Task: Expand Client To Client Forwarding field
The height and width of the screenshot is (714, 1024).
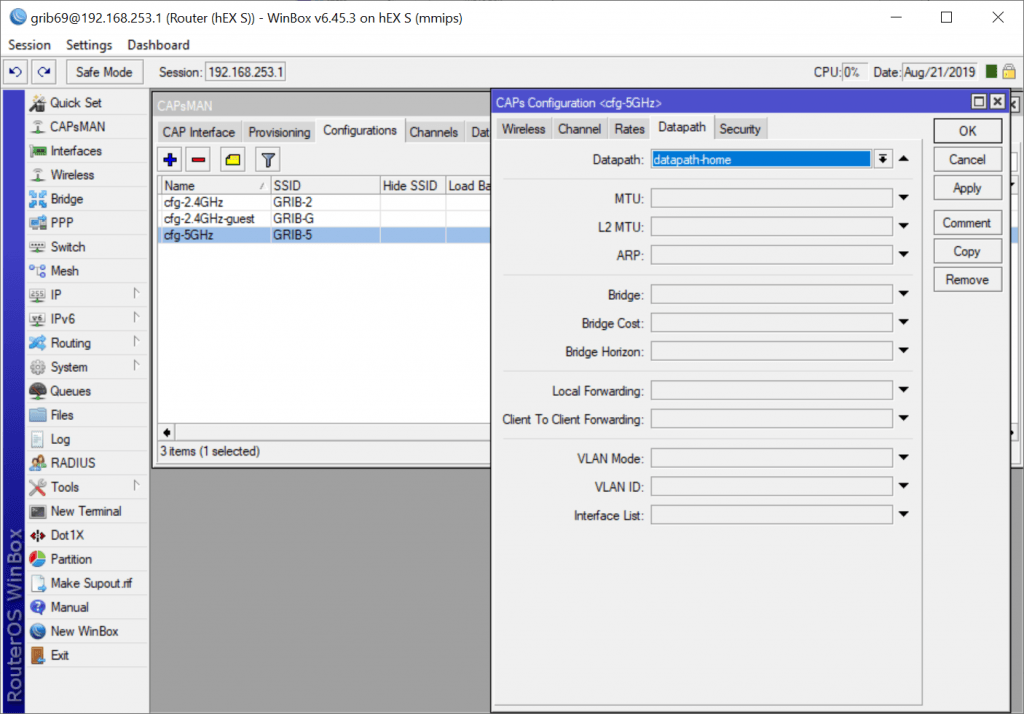Action: point(904,418)
